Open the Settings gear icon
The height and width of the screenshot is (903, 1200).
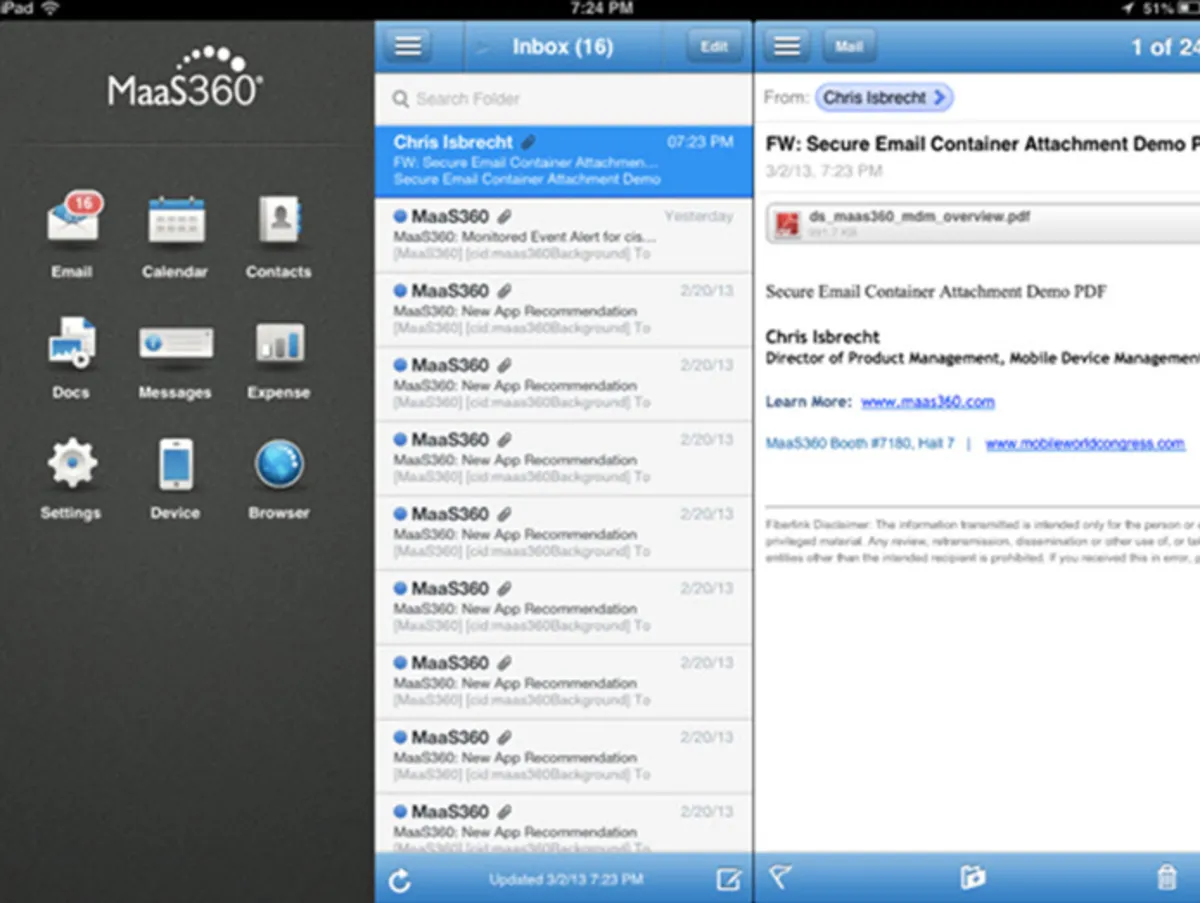[x=72, y=465]
